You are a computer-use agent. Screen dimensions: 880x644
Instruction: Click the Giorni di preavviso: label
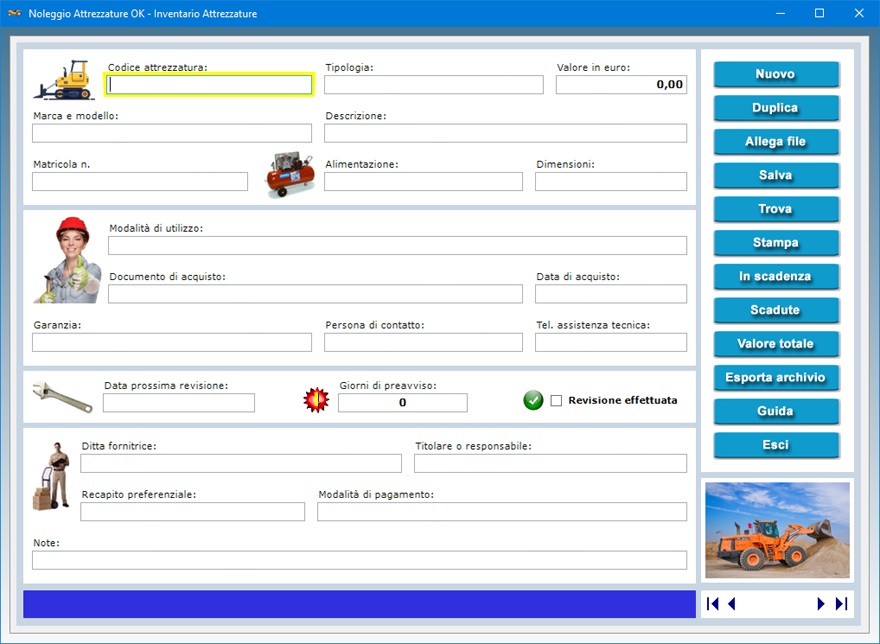(x=388, y=386)
